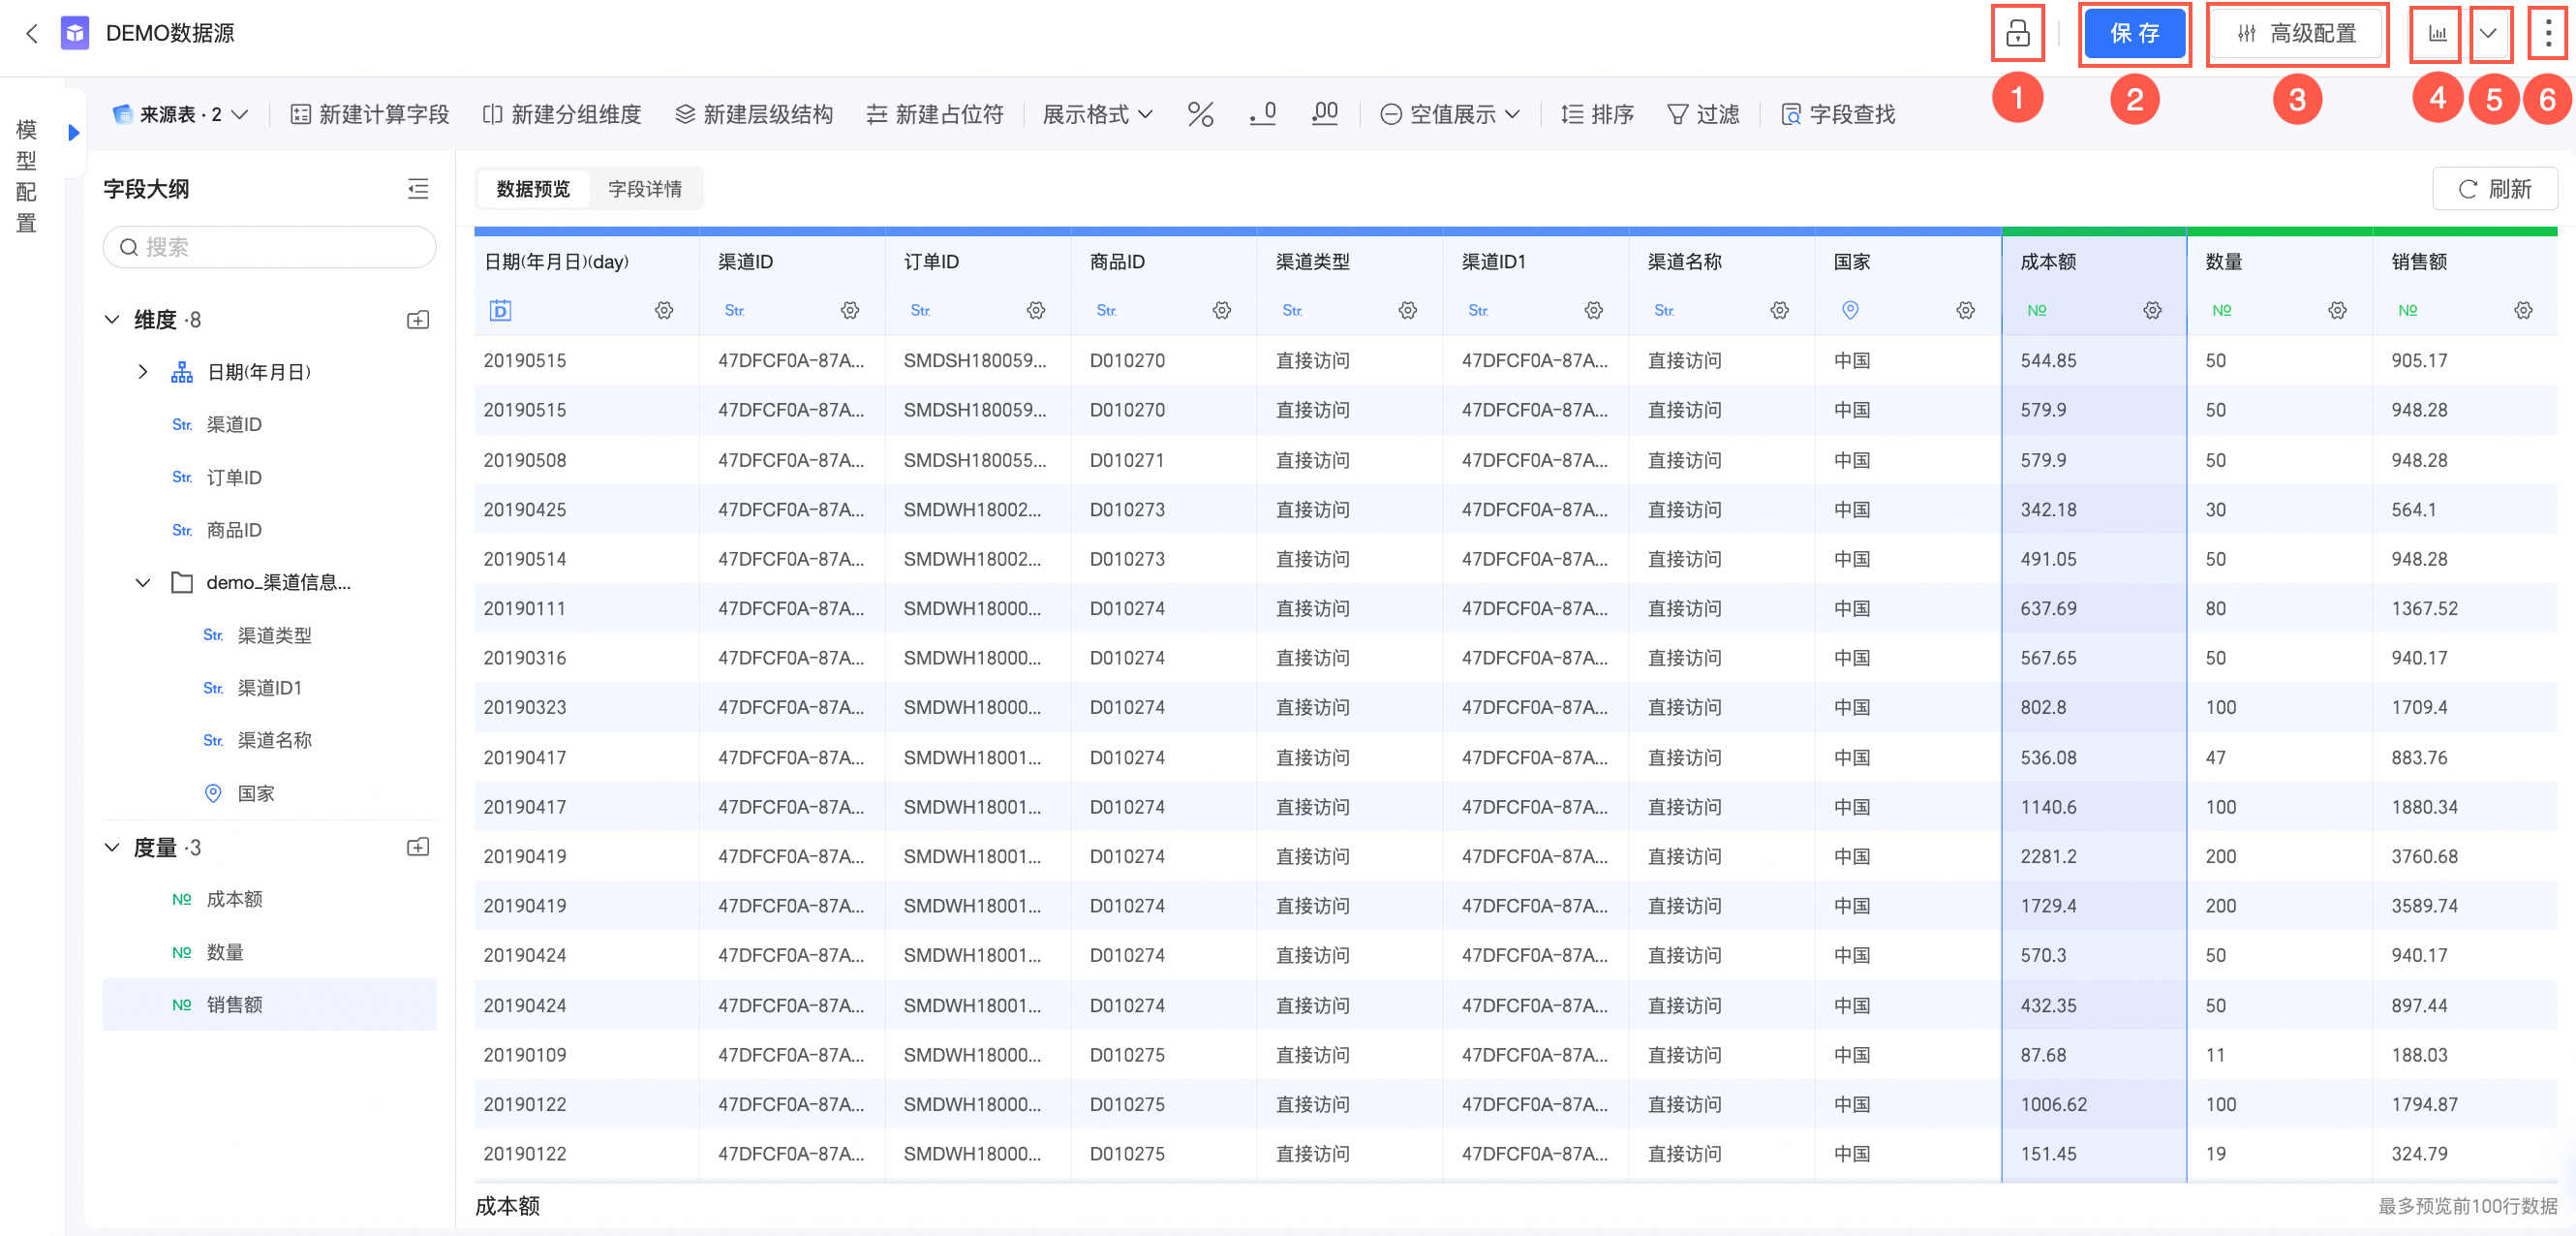Switch to the 字段详情 tab

645,189
